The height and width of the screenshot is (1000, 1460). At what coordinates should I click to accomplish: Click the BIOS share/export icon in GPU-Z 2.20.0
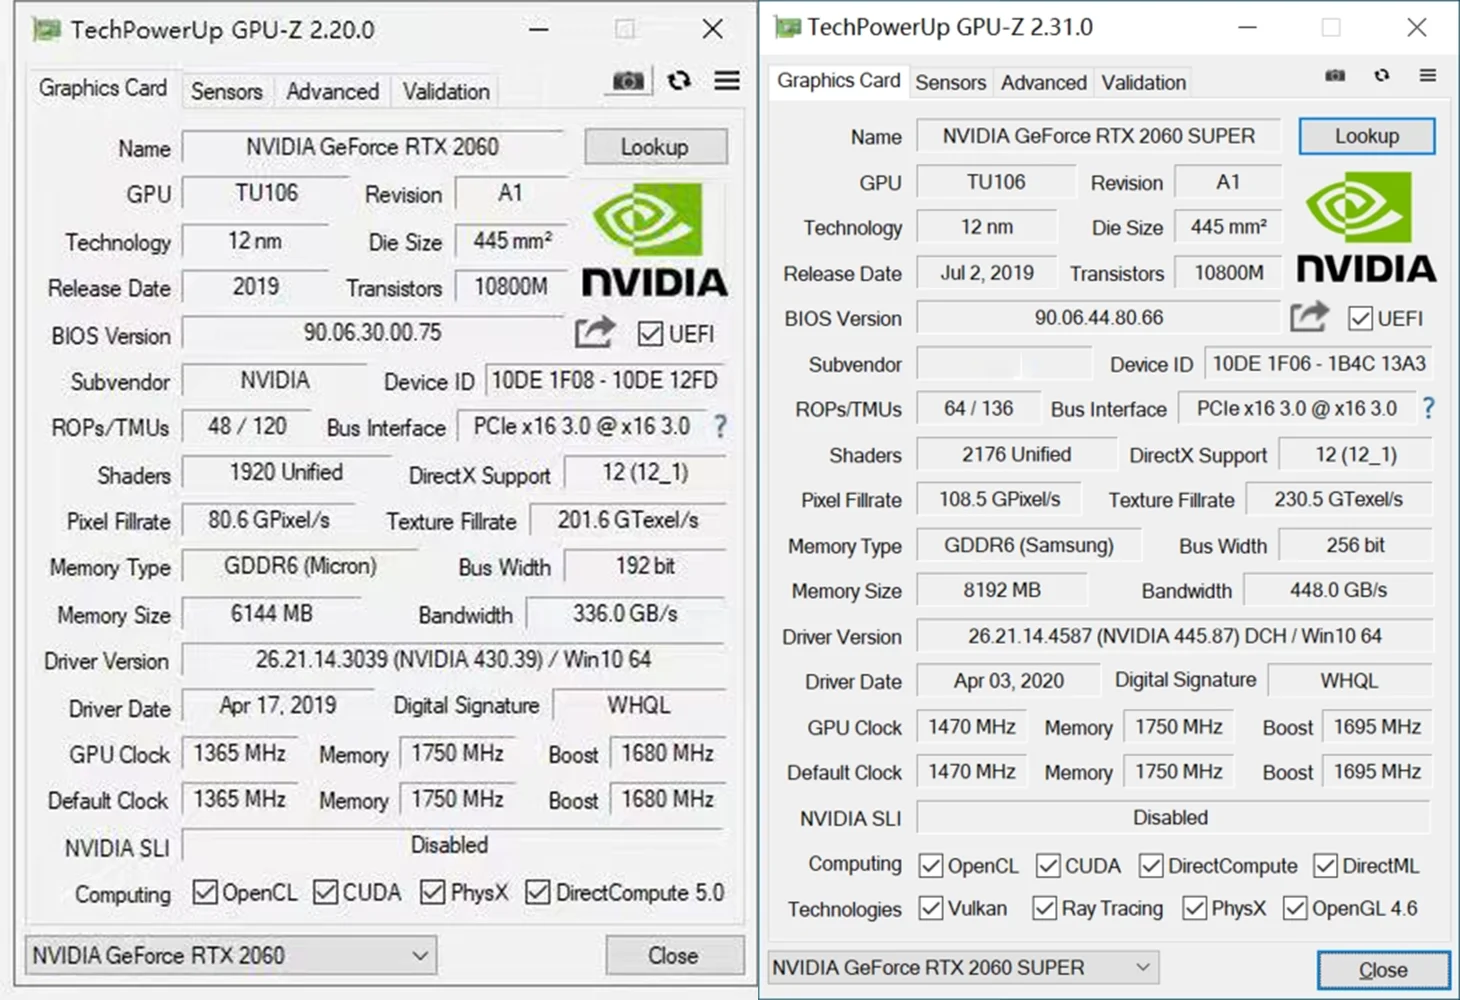[x=595, y=332]
